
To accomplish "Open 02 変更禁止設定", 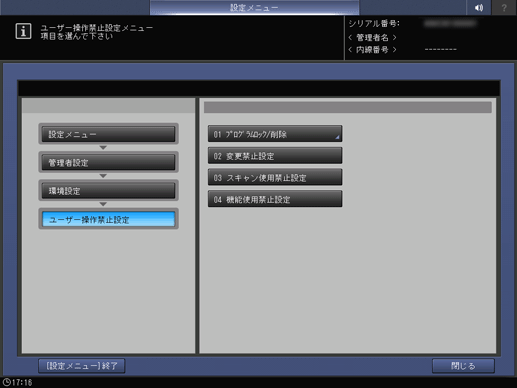I will pos(275,155).
